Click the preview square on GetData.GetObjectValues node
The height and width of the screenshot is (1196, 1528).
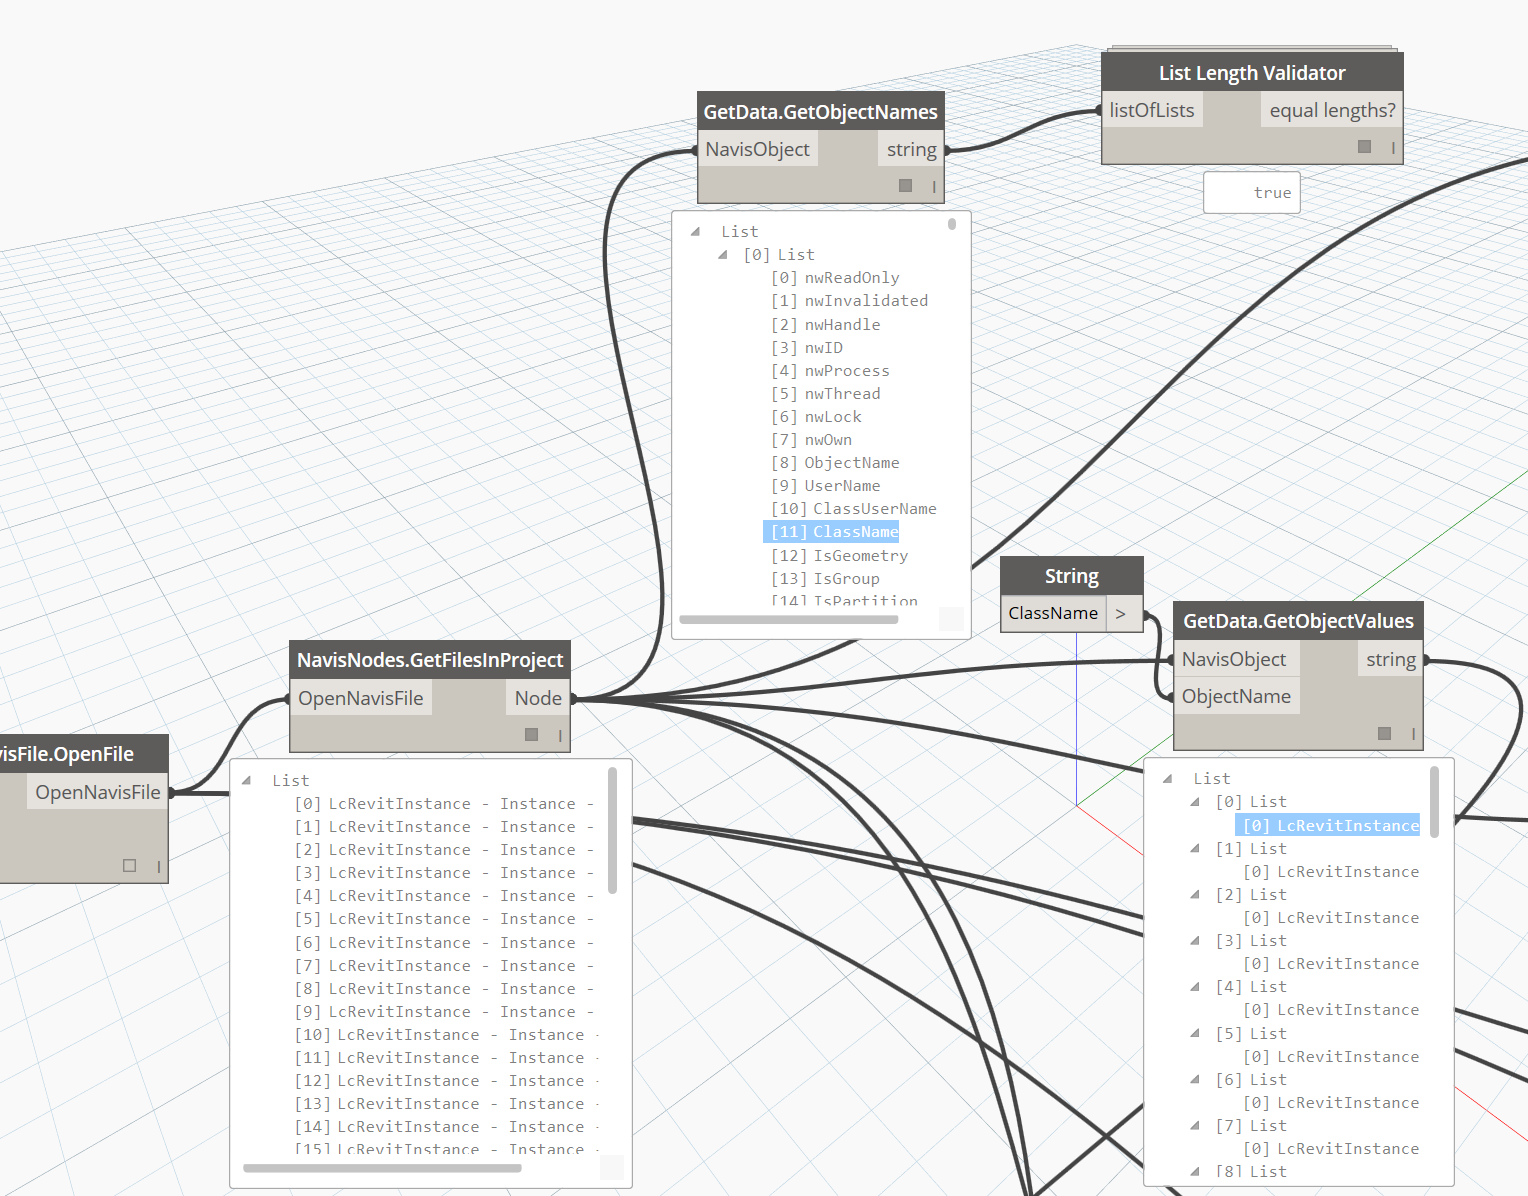click(x=1384, y=733)
